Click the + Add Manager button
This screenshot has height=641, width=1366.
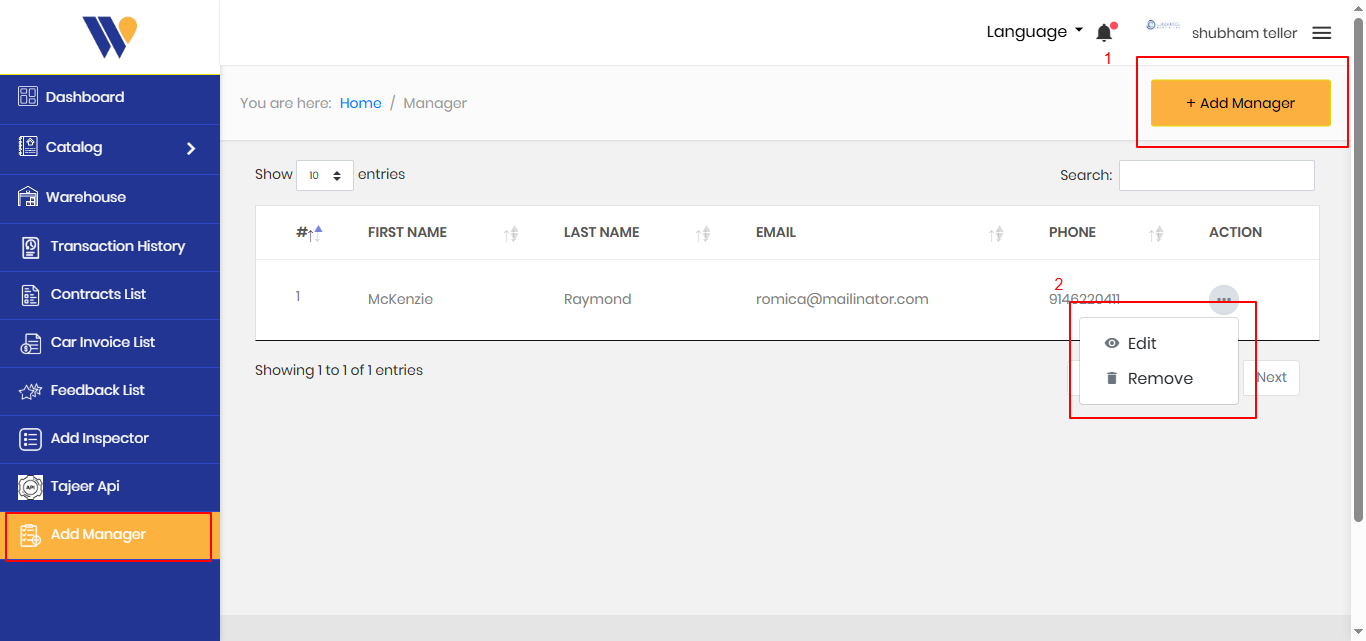1240,103
